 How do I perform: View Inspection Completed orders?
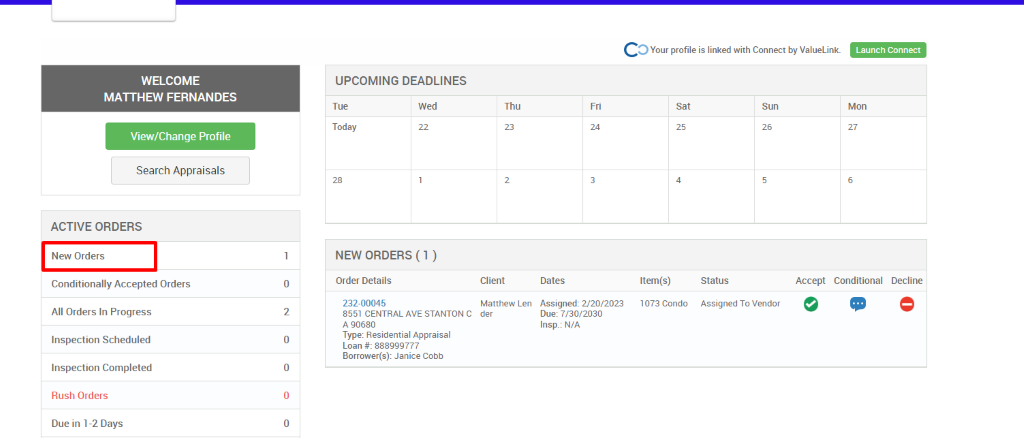[x=170, y=368]
